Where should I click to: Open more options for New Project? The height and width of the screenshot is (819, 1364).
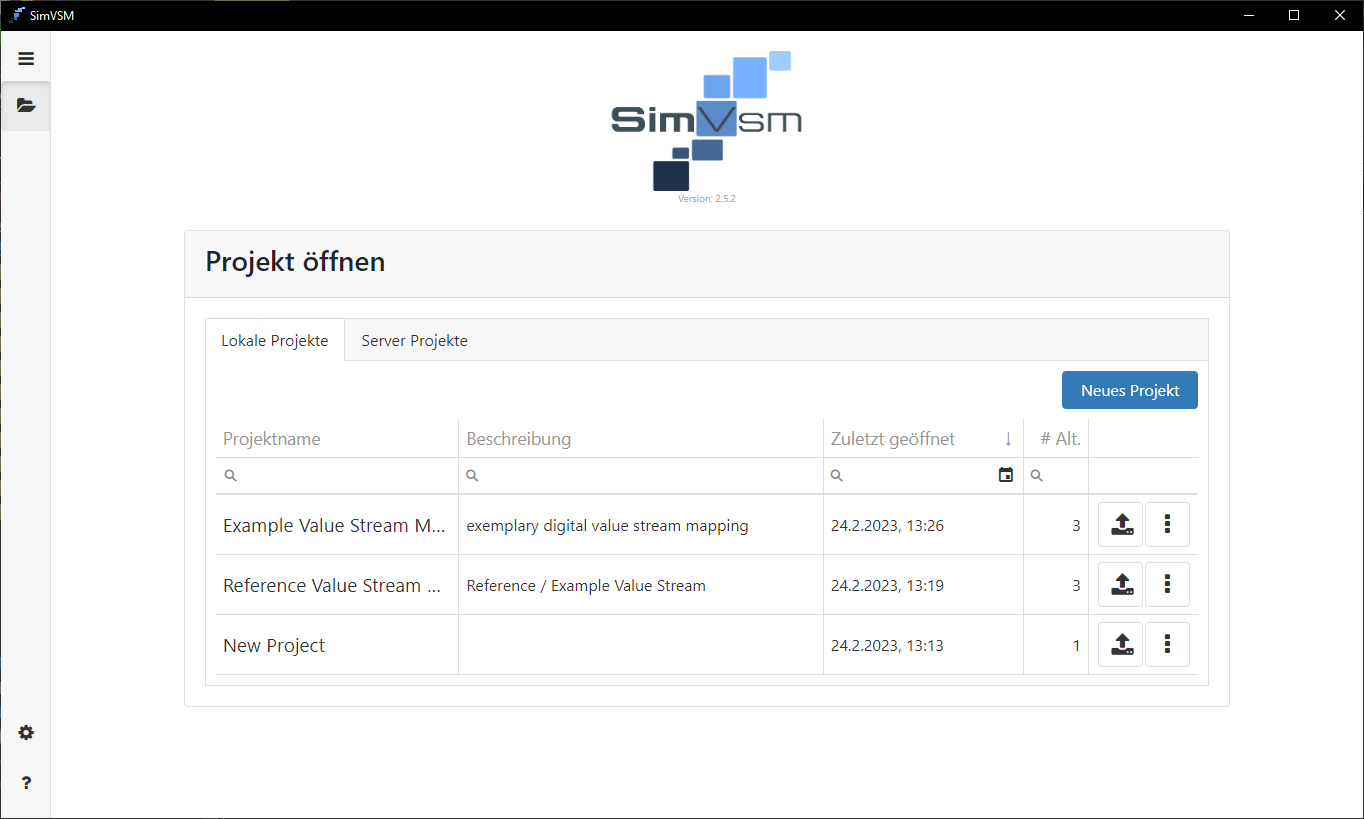1167,644
